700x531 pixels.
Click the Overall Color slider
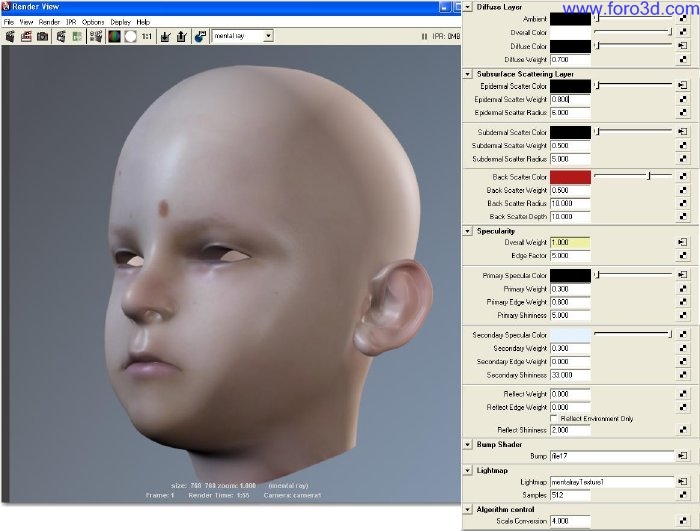(x=633, y=32)
